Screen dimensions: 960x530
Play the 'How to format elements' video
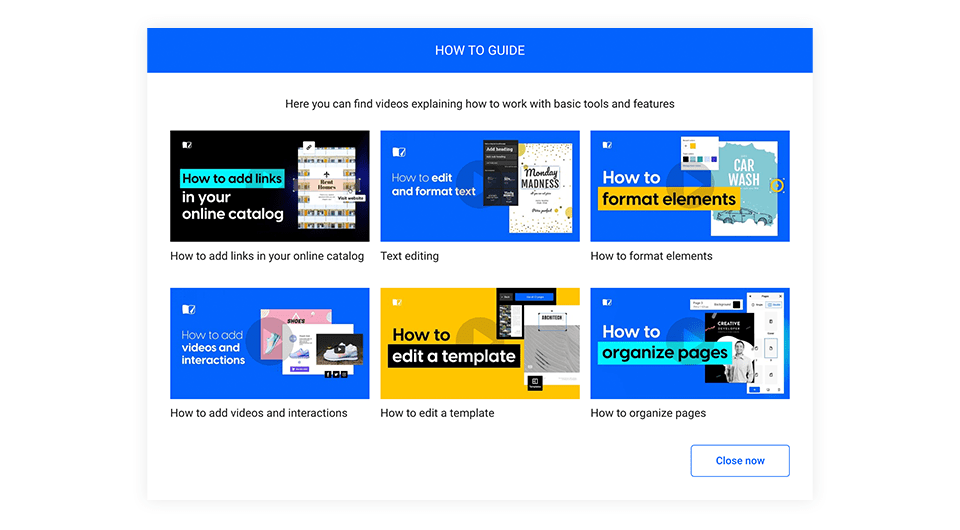690,186
